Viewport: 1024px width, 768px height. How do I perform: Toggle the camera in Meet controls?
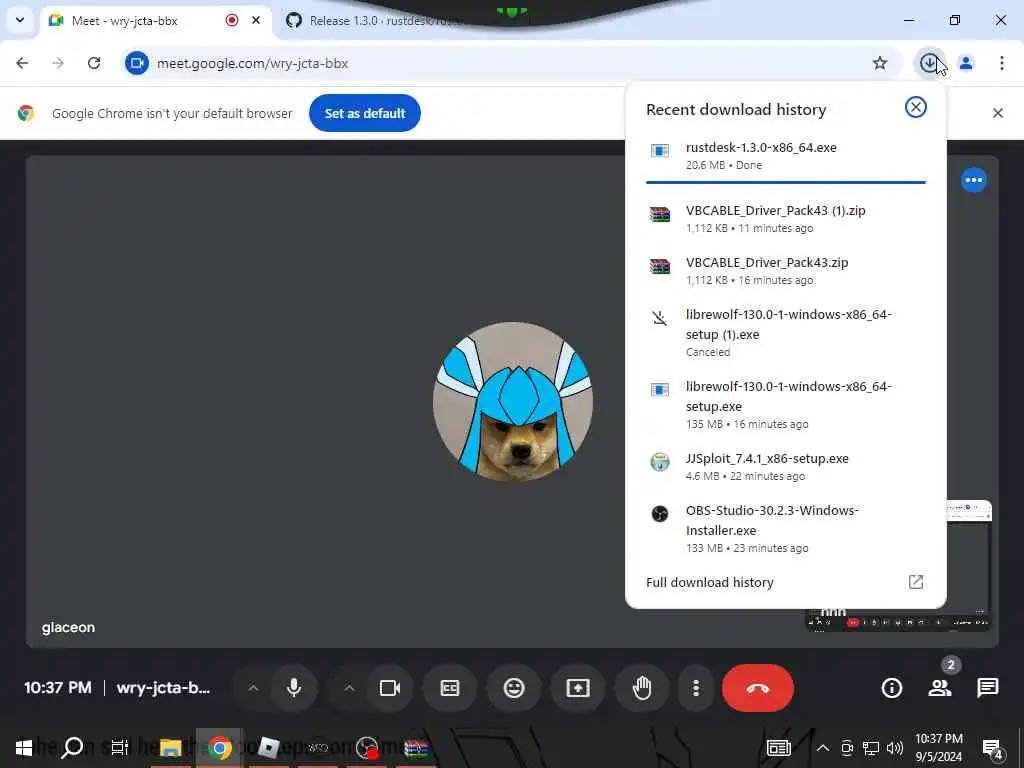pos(390,688)
